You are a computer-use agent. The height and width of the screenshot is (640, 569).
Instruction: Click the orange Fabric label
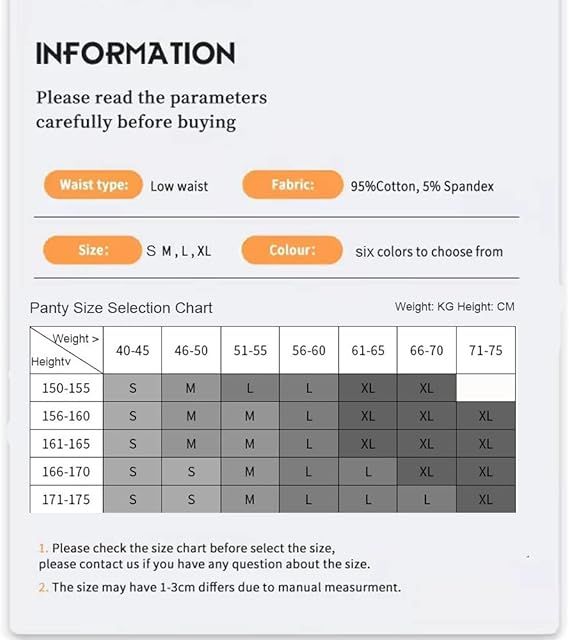(293, 185)
